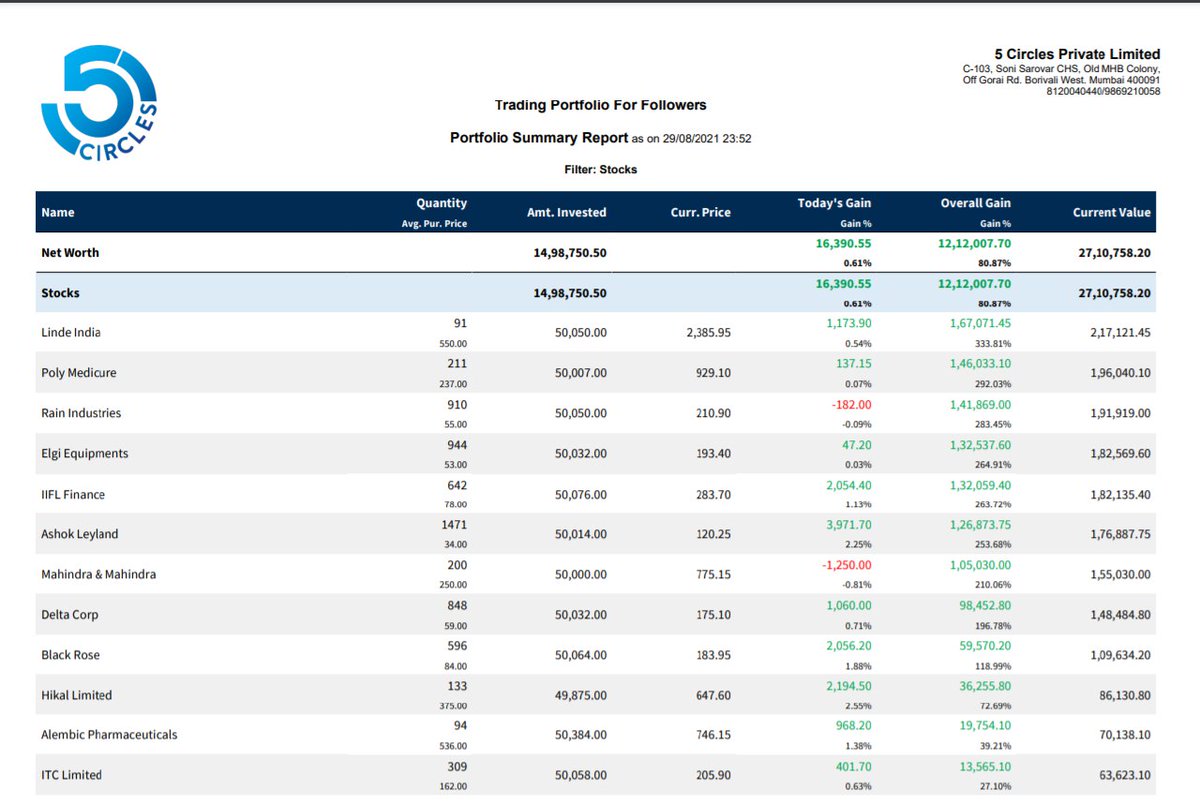
Task: Select the "5 Circles Private Limited" company heading
Action: click(x=1077, y=54)
